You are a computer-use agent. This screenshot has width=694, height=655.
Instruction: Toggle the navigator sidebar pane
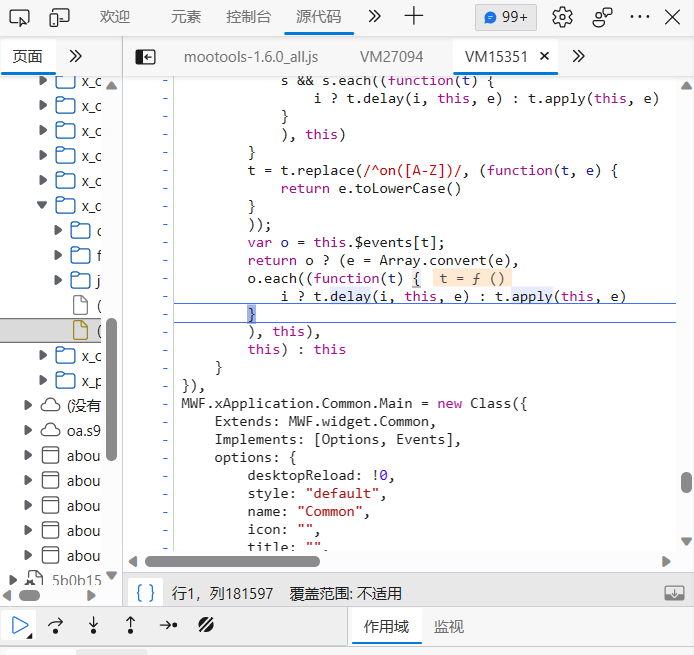click(x=146, y=57)
